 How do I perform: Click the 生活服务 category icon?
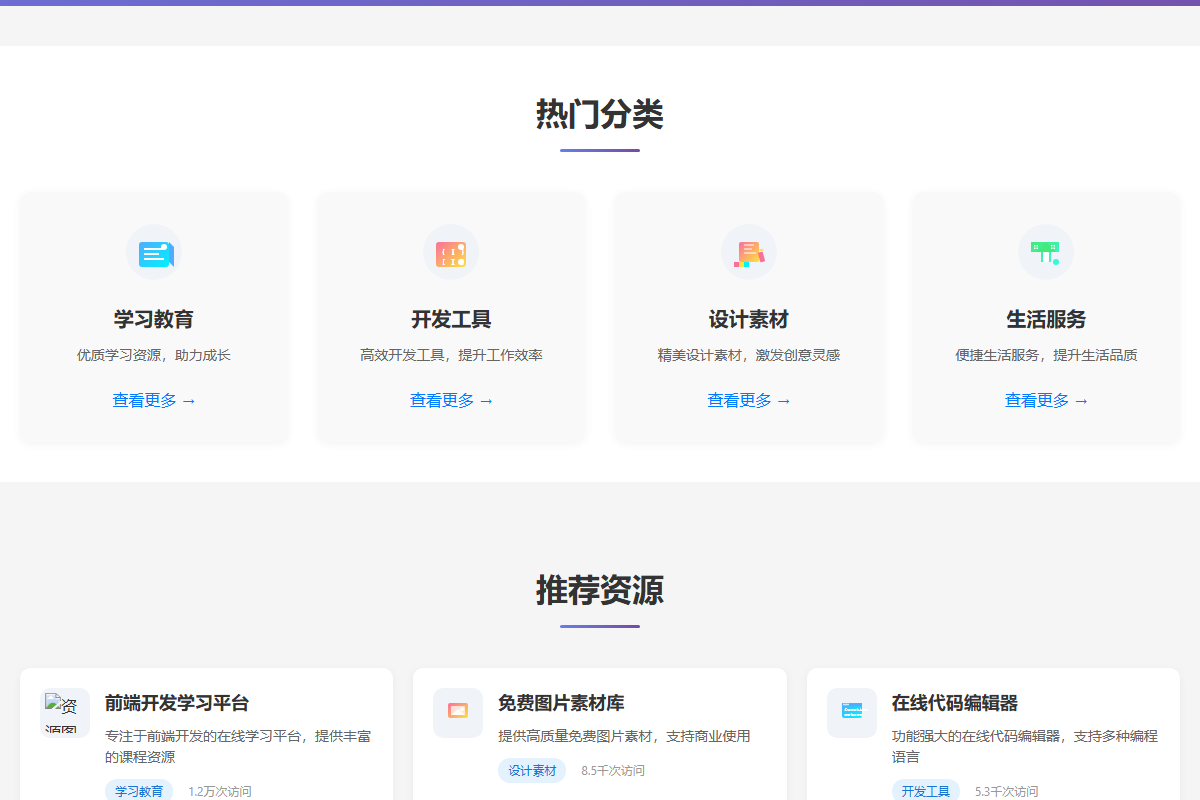click(x=1046, y=251)
